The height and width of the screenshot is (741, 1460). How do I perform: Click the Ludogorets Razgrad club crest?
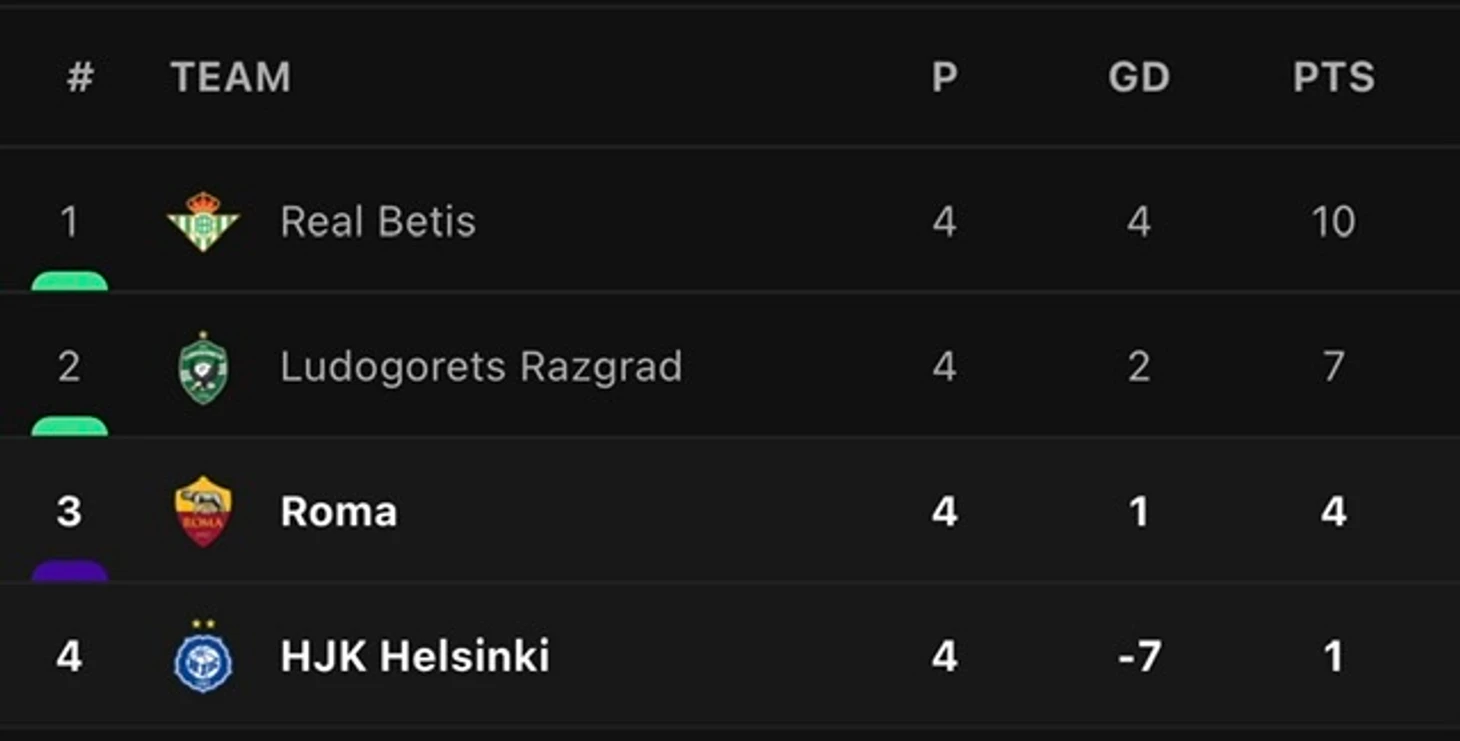pos(203,367)
